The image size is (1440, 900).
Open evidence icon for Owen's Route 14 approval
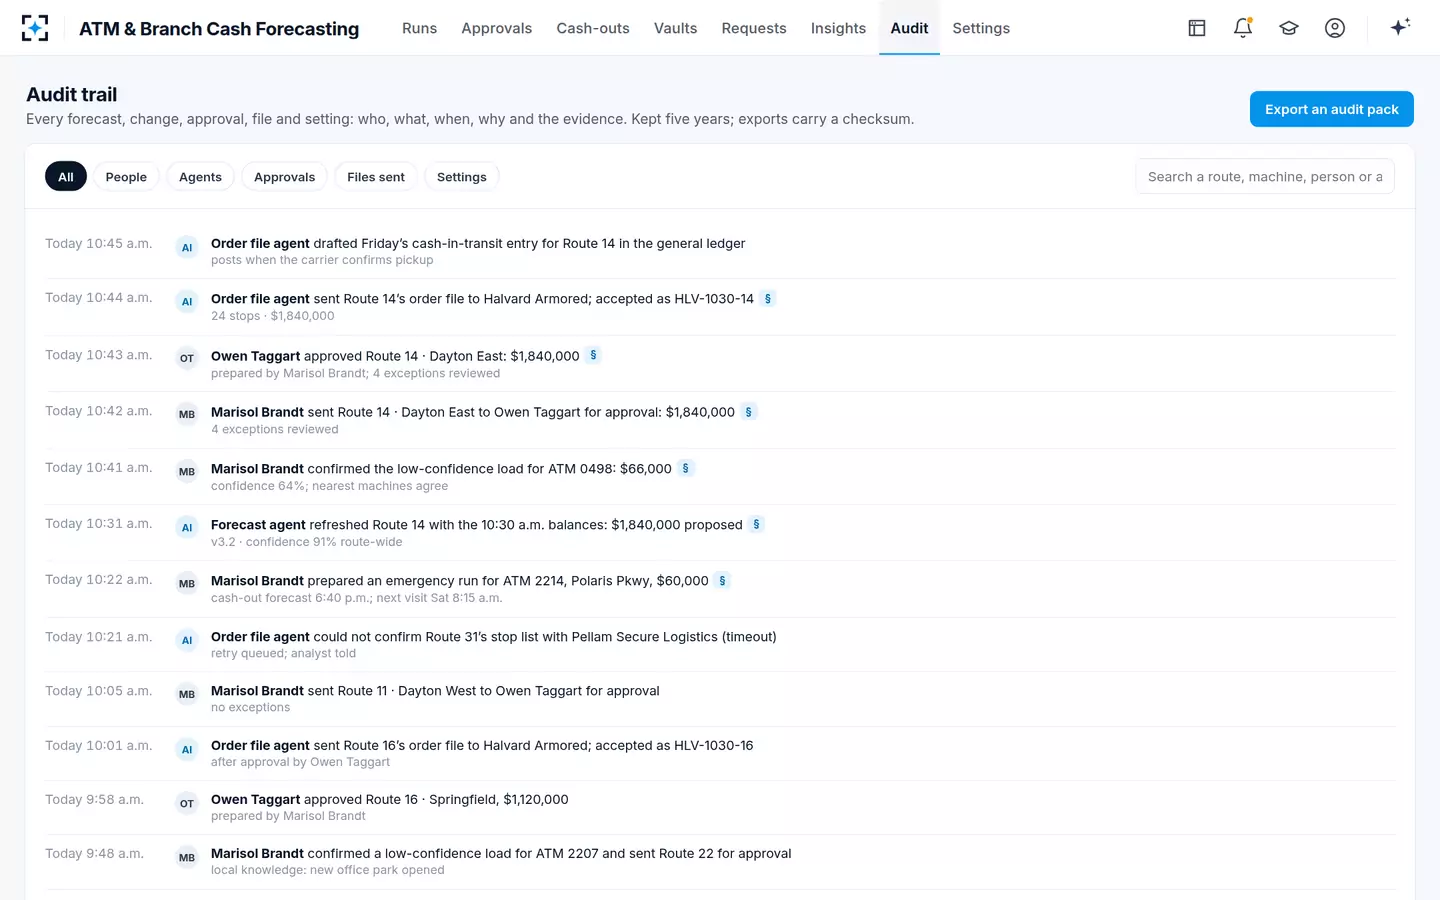(593, 355)
